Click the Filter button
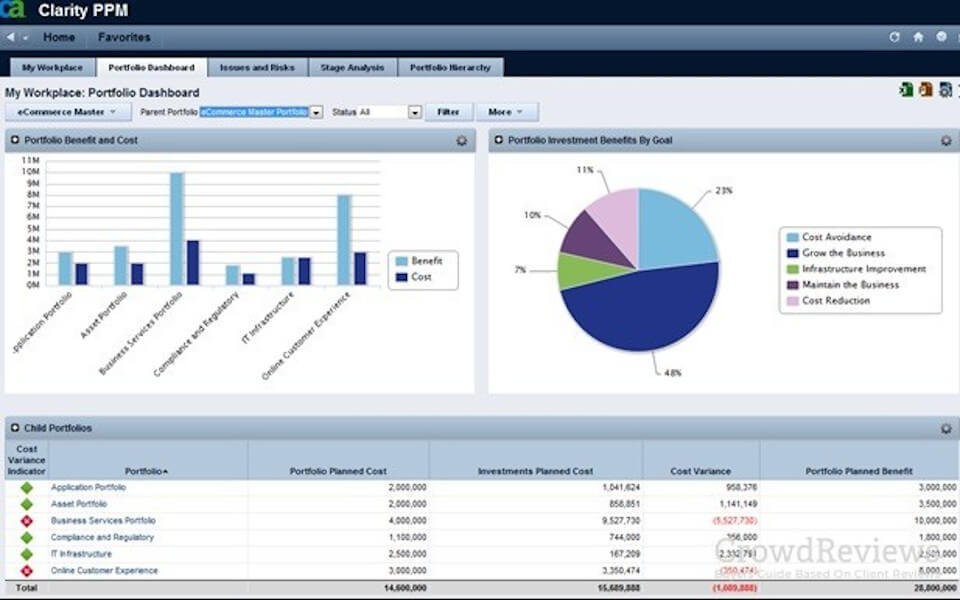The width and height of the screenshot is (960, 600). 447,111
